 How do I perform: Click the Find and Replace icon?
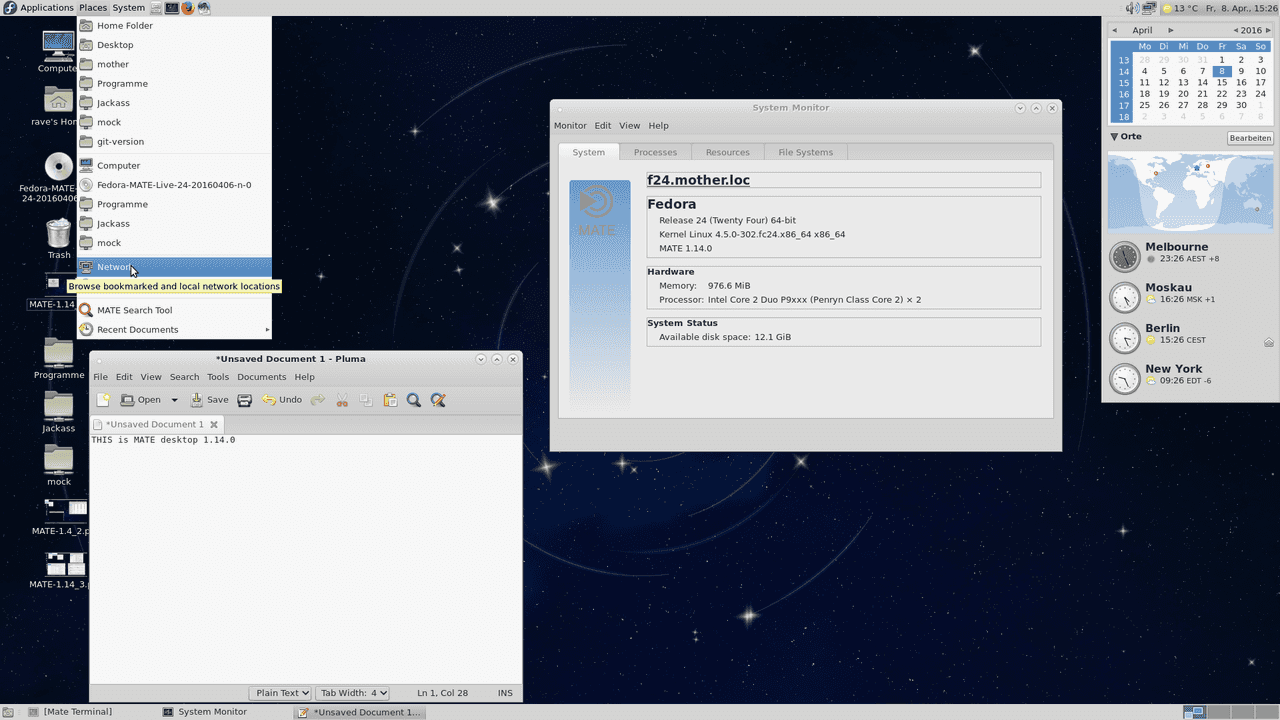point(438,400)
